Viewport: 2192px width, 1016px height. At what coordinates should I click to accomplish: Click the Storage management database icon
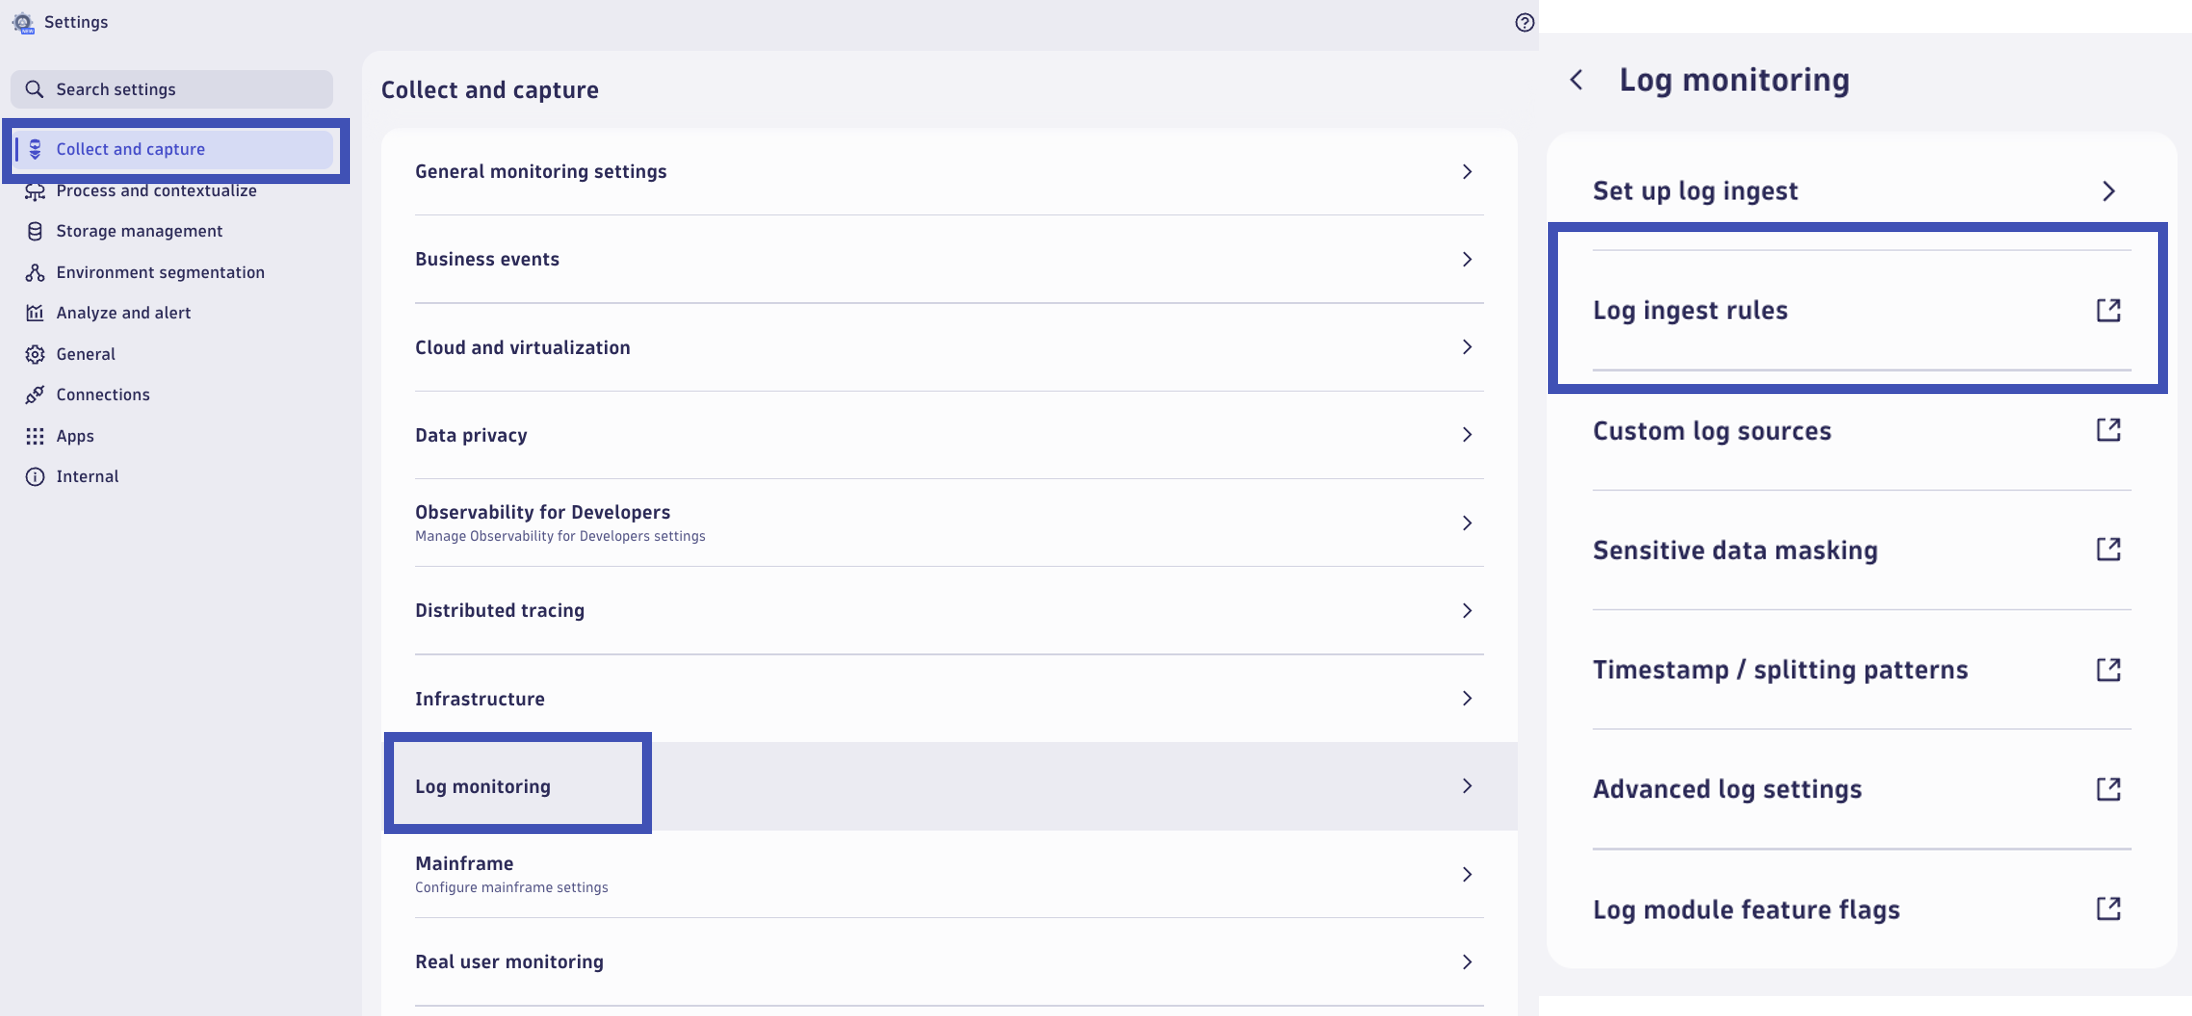pyautogui.click(x=35, y=231)
